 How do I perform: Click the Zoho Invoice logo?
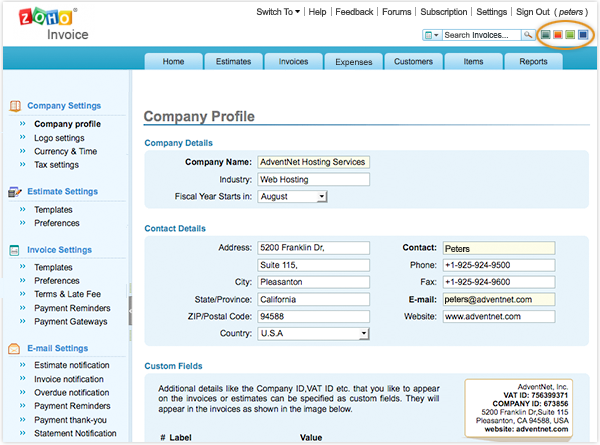[53, 24]
